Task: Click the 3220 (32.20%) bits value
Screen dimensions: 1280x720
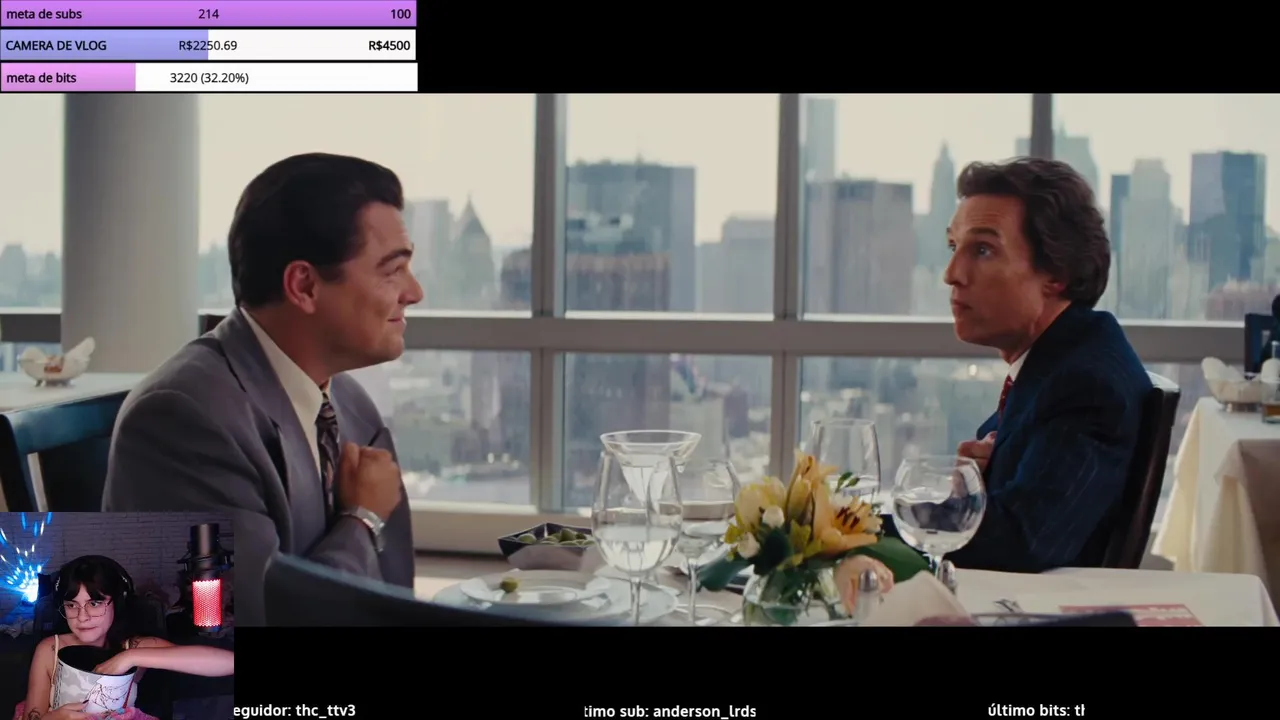Action: coord(209,77)
